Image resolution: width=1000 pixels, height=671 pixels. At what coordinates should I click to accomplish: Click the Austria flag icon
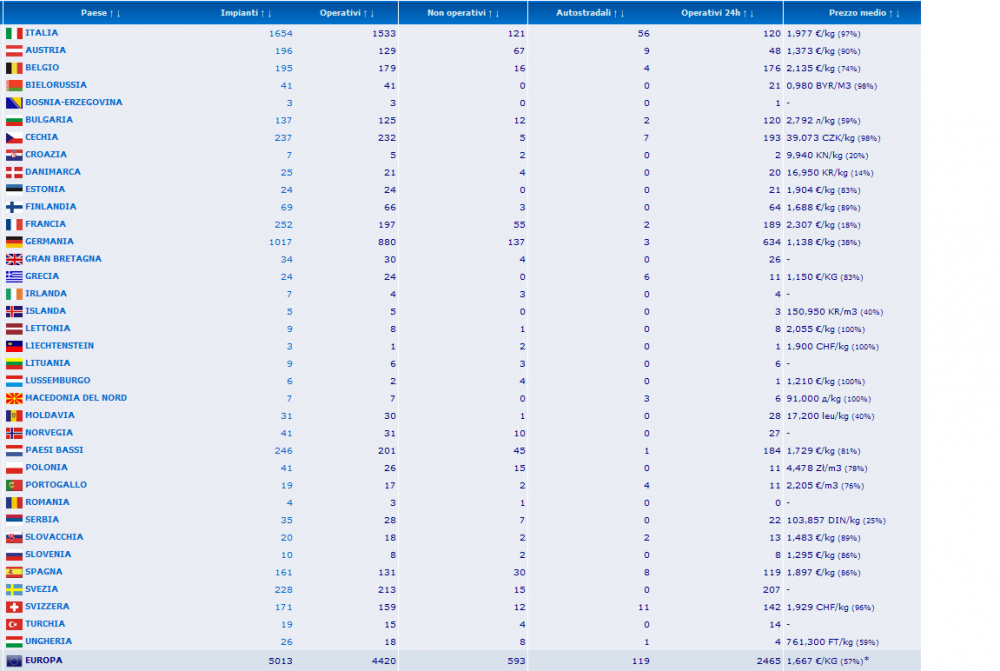coord(14,50)
